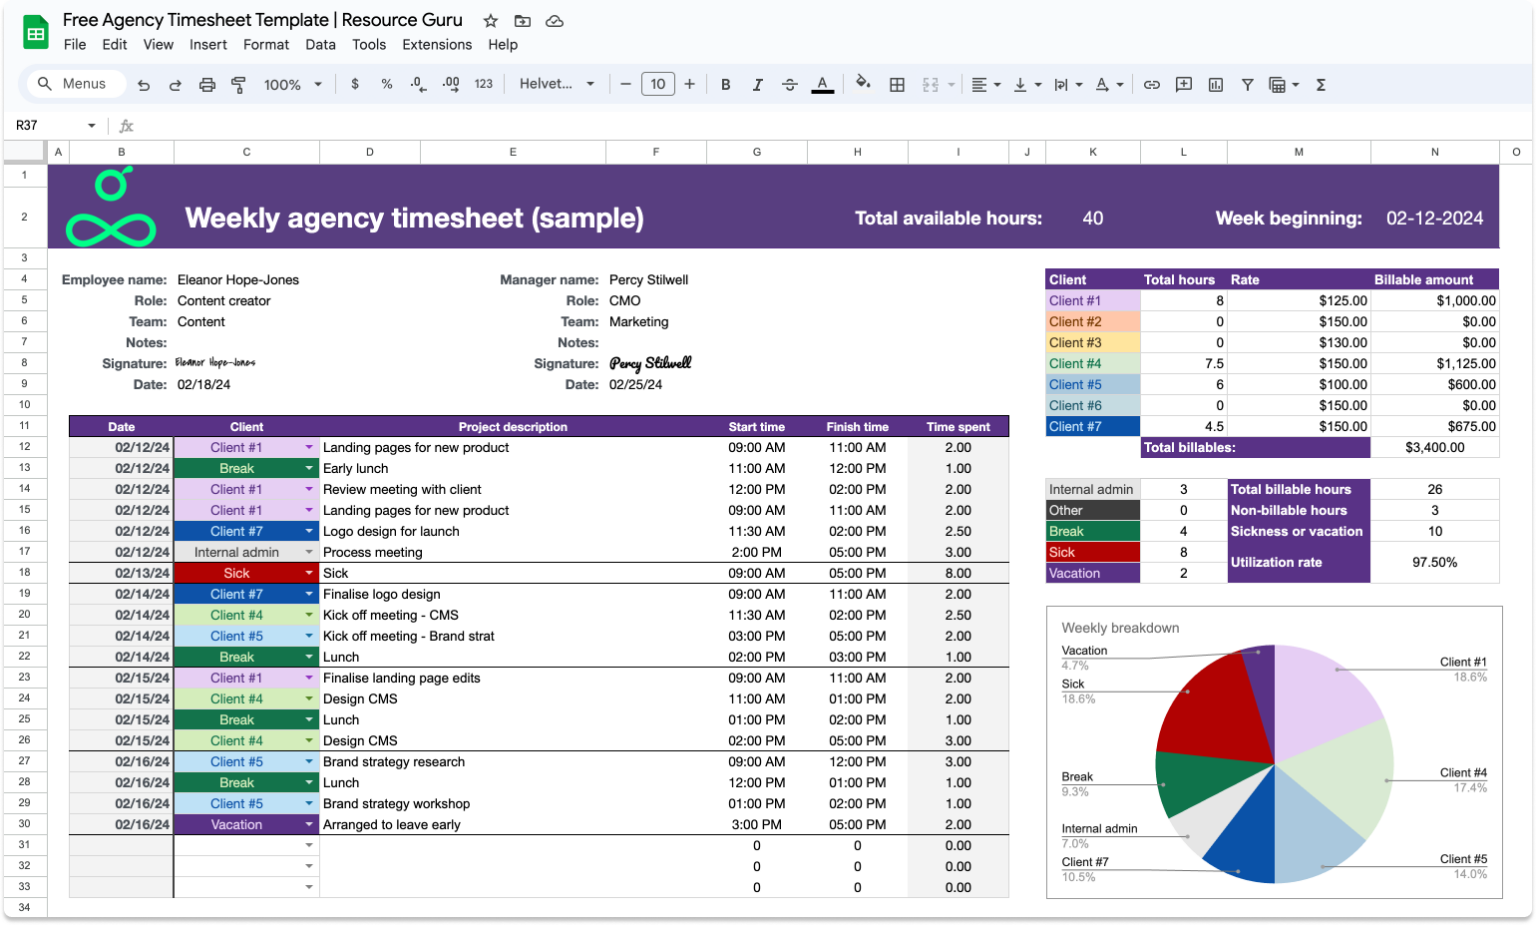Screen dimensions: 1536x925
Task: Open the Insert chart icon
Action: coord(1215,84)
